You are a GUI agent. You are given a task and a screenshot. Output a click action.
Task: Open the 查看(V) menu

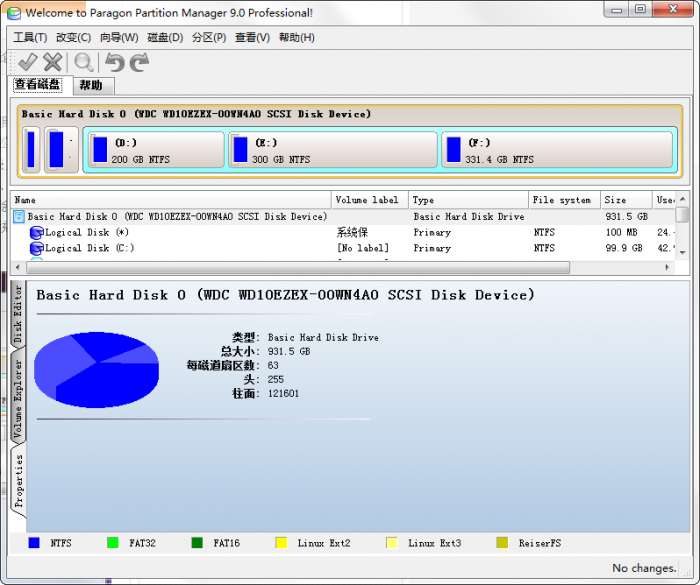[x=252, y=38]
